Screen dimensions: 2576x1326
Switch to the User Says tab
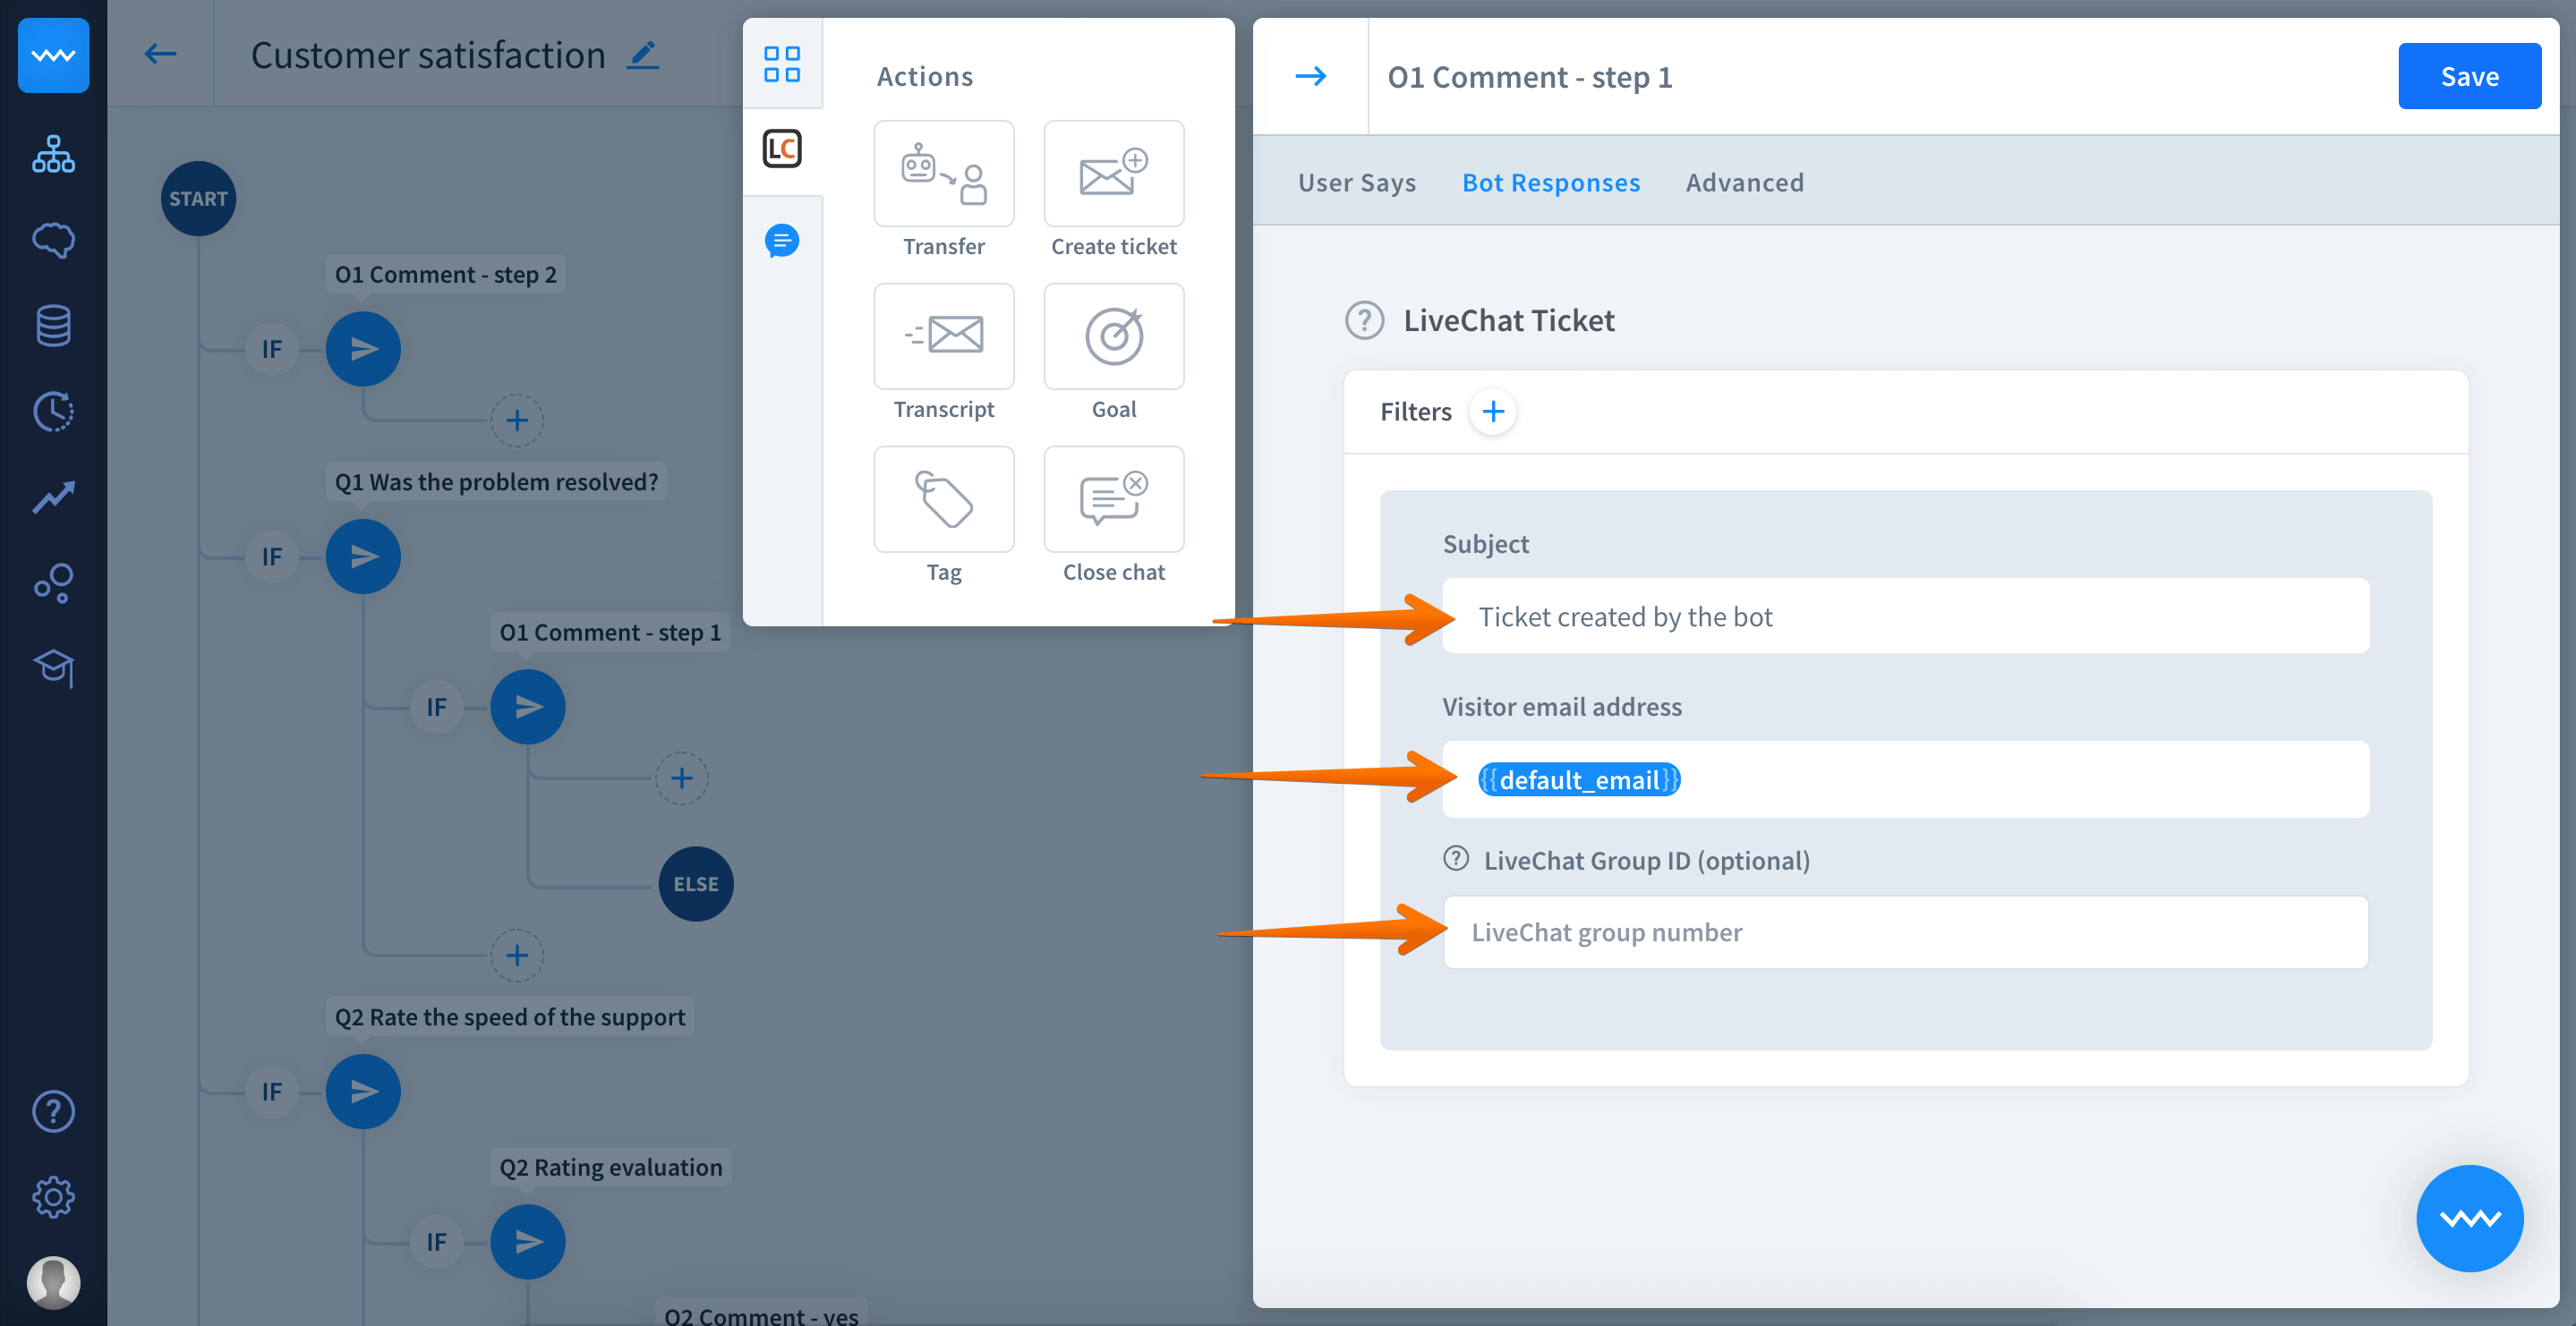[1356, 183]
